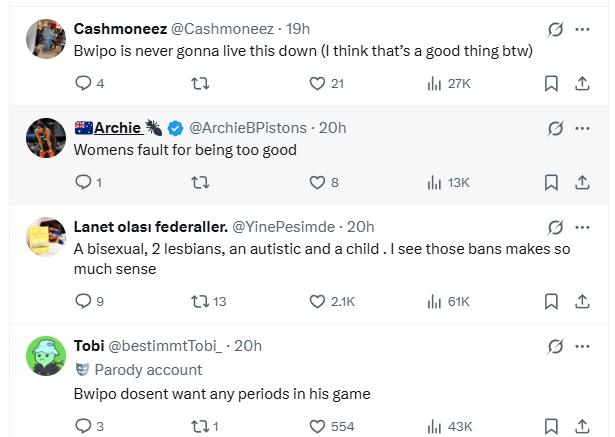Like the tweet by Cashmoneez
Image resolution: width=615 pixels, height=437 pixels.
click(318, 84)
